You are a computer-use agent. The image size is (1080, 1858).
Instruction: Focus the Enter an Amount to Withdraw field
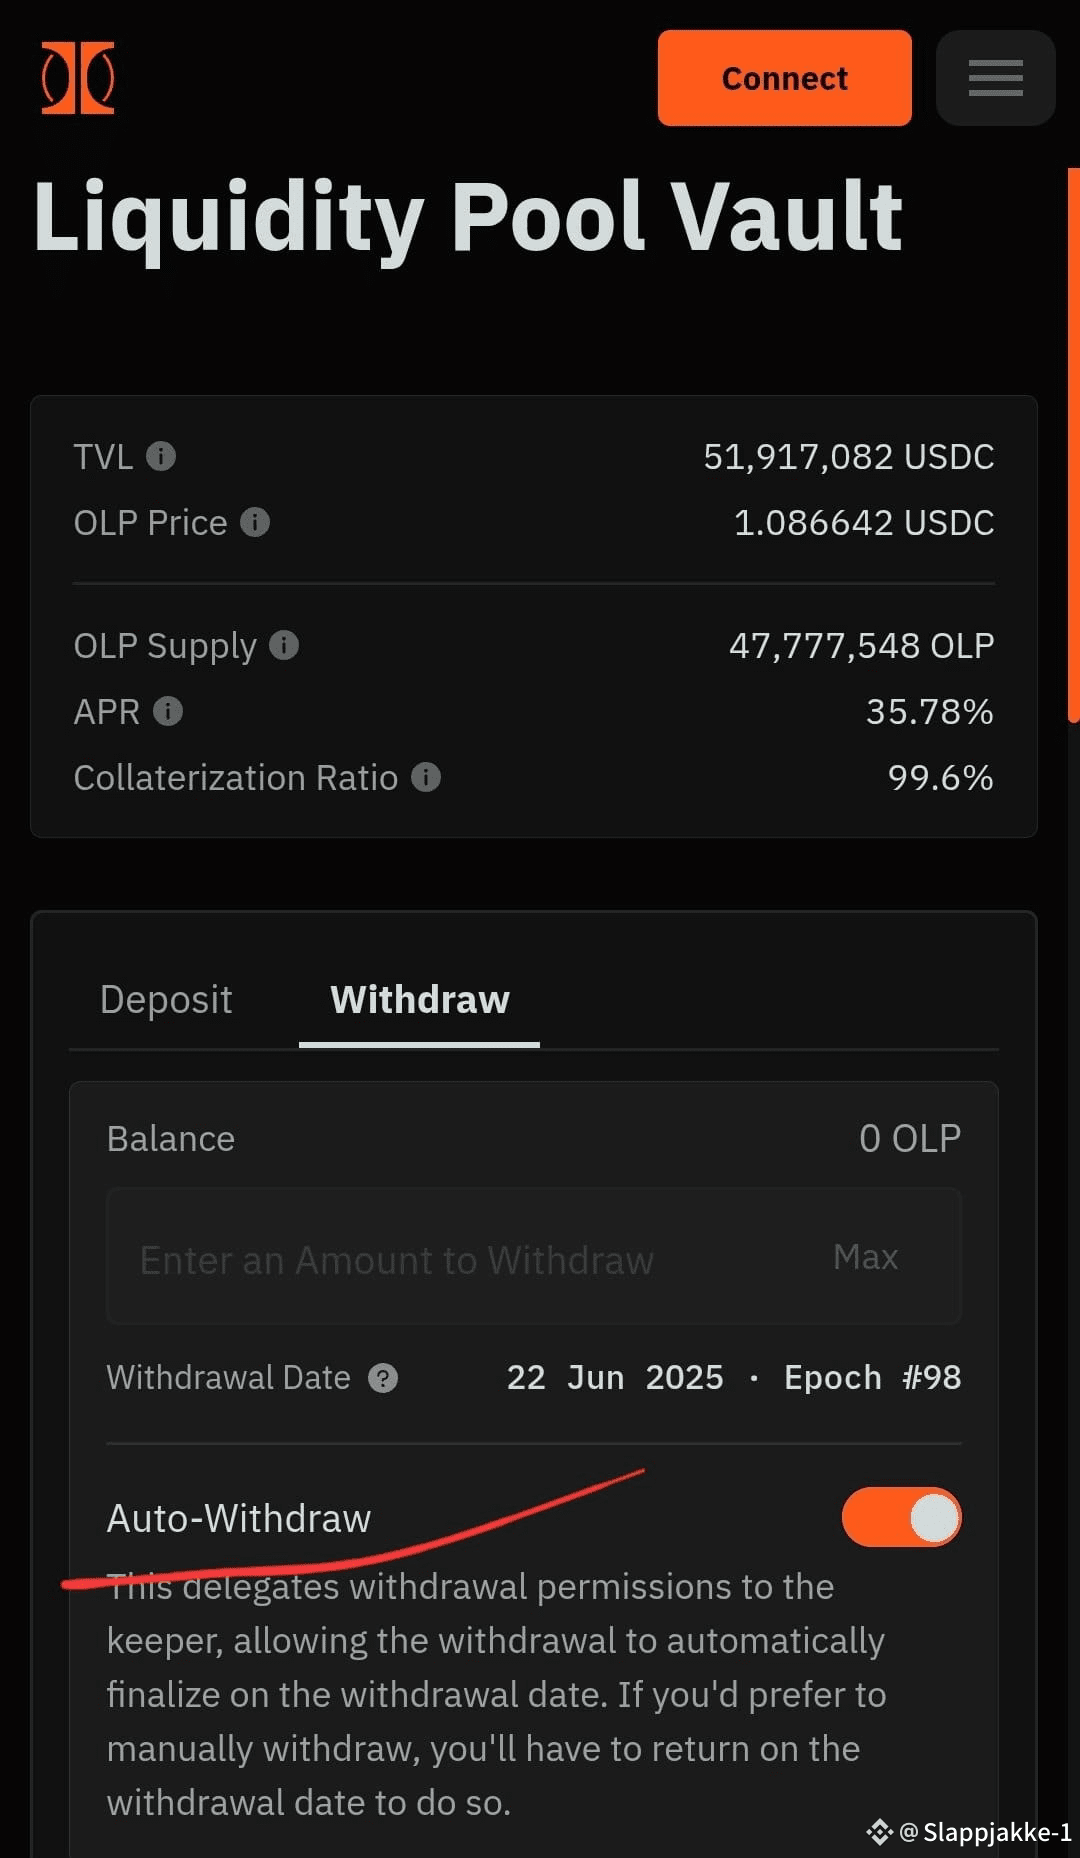point(534,1257)
